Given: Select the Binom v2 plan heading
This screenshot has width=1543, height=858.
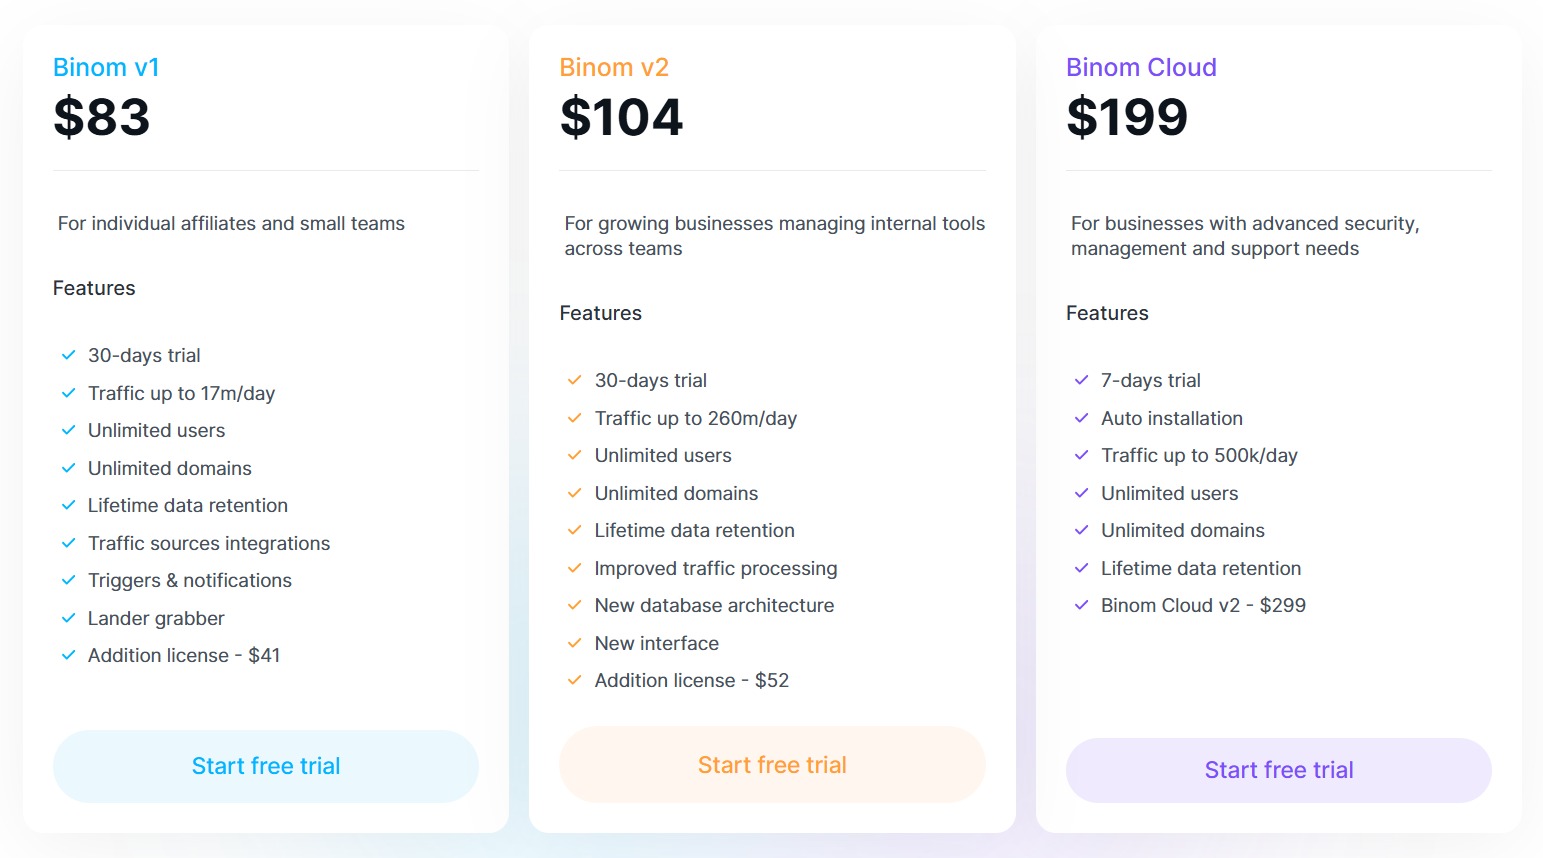Looking at the screenshot, I should [x=614, y=67].
